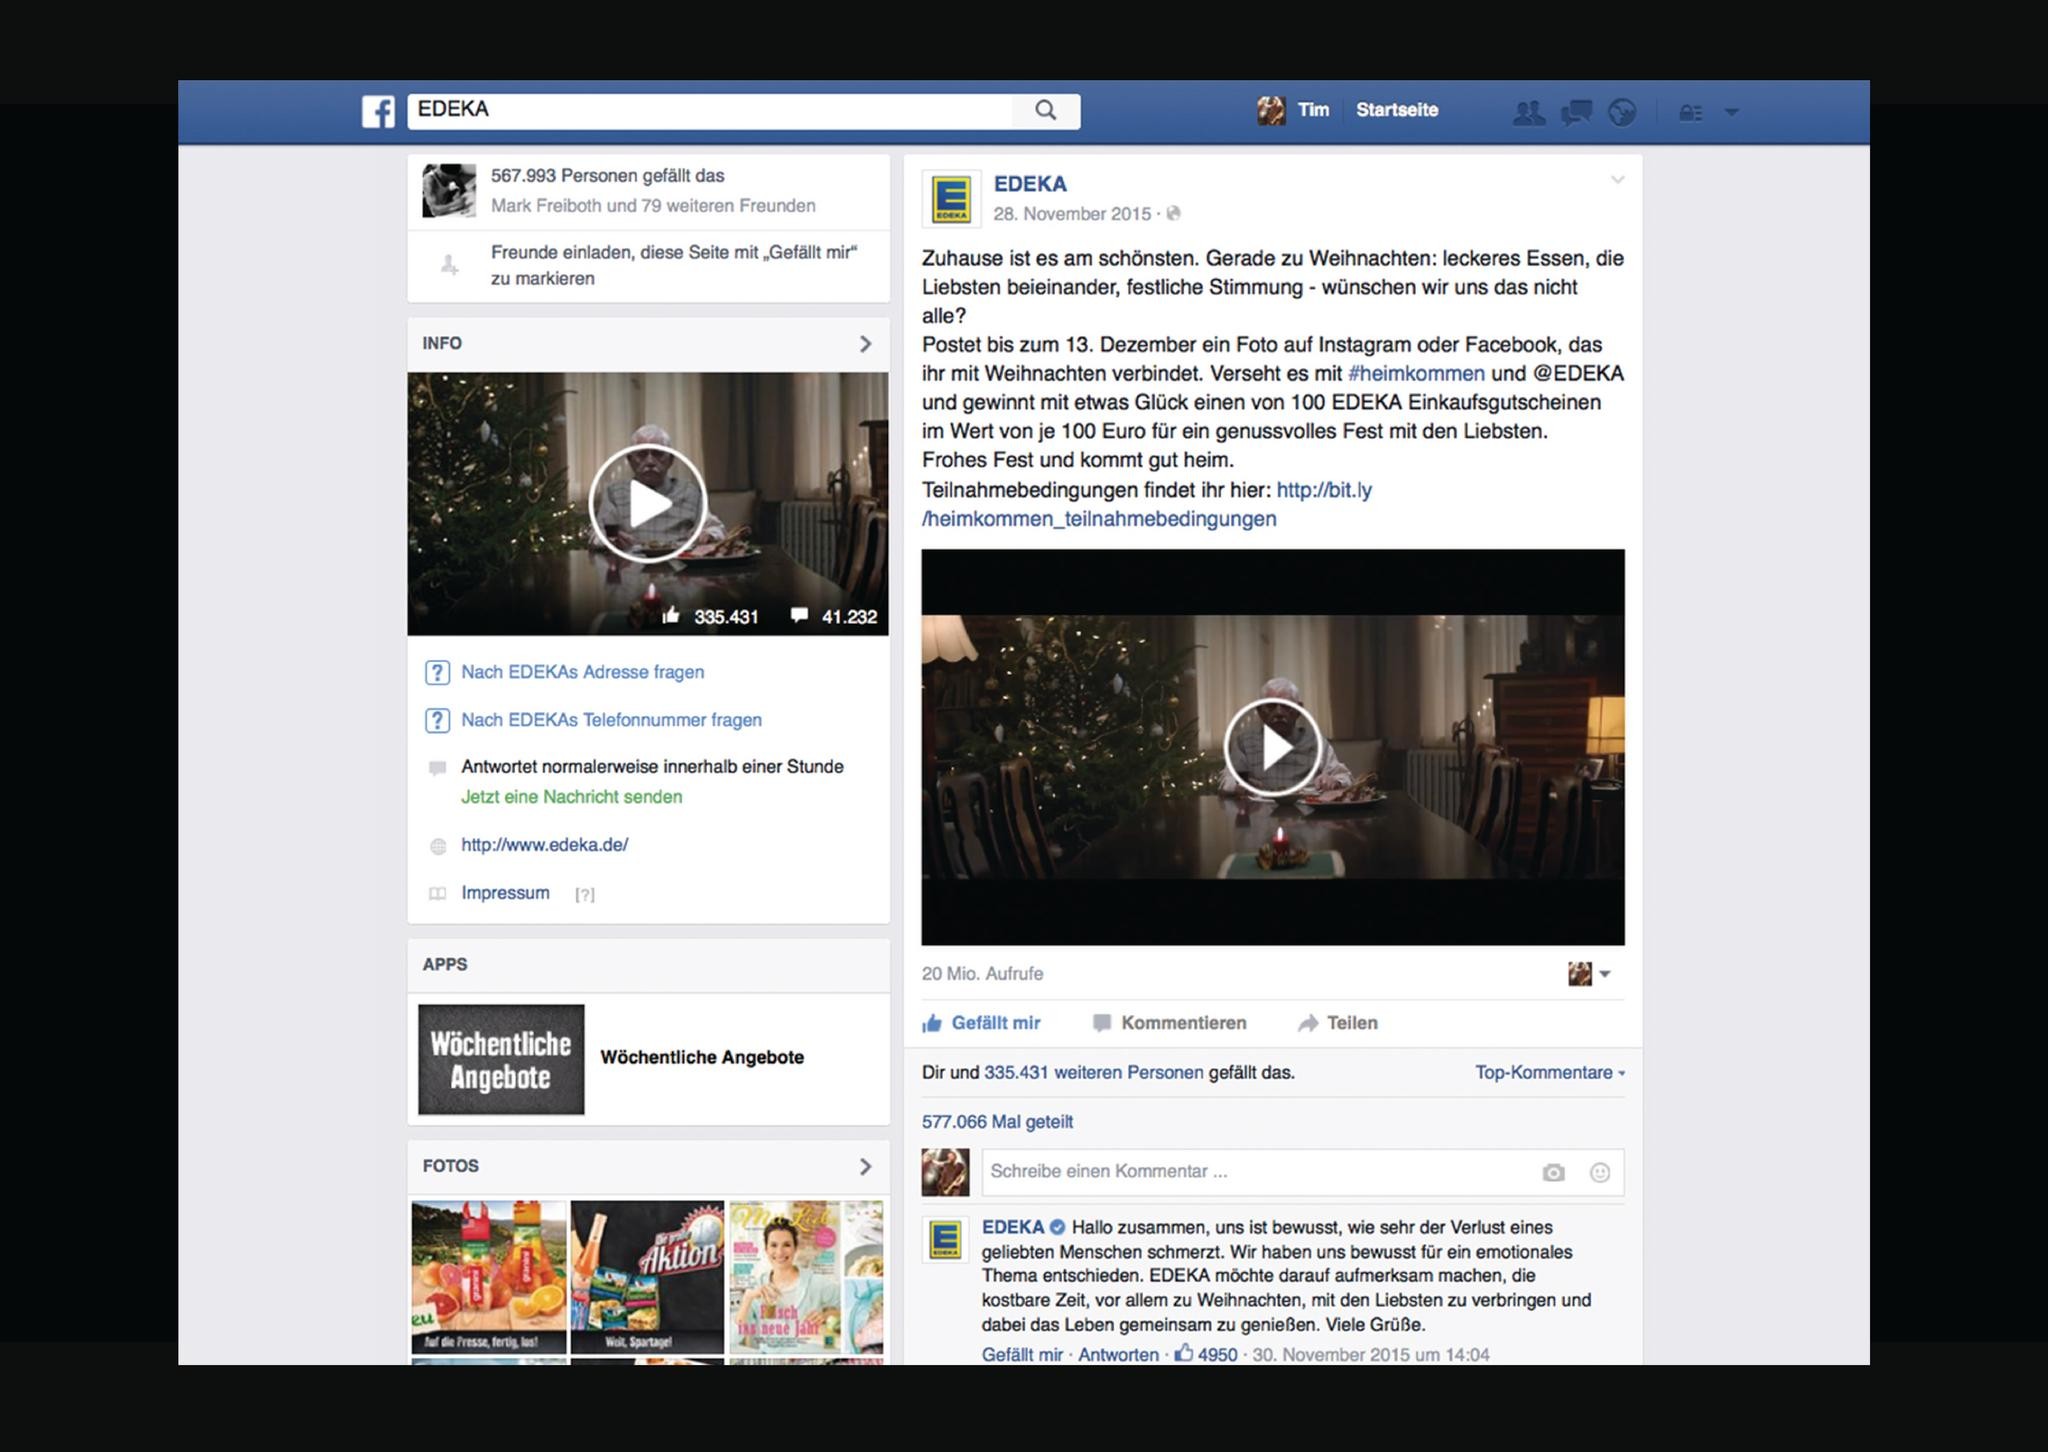Open the Aktion photo thumbnail

[x=647, y=1278]
